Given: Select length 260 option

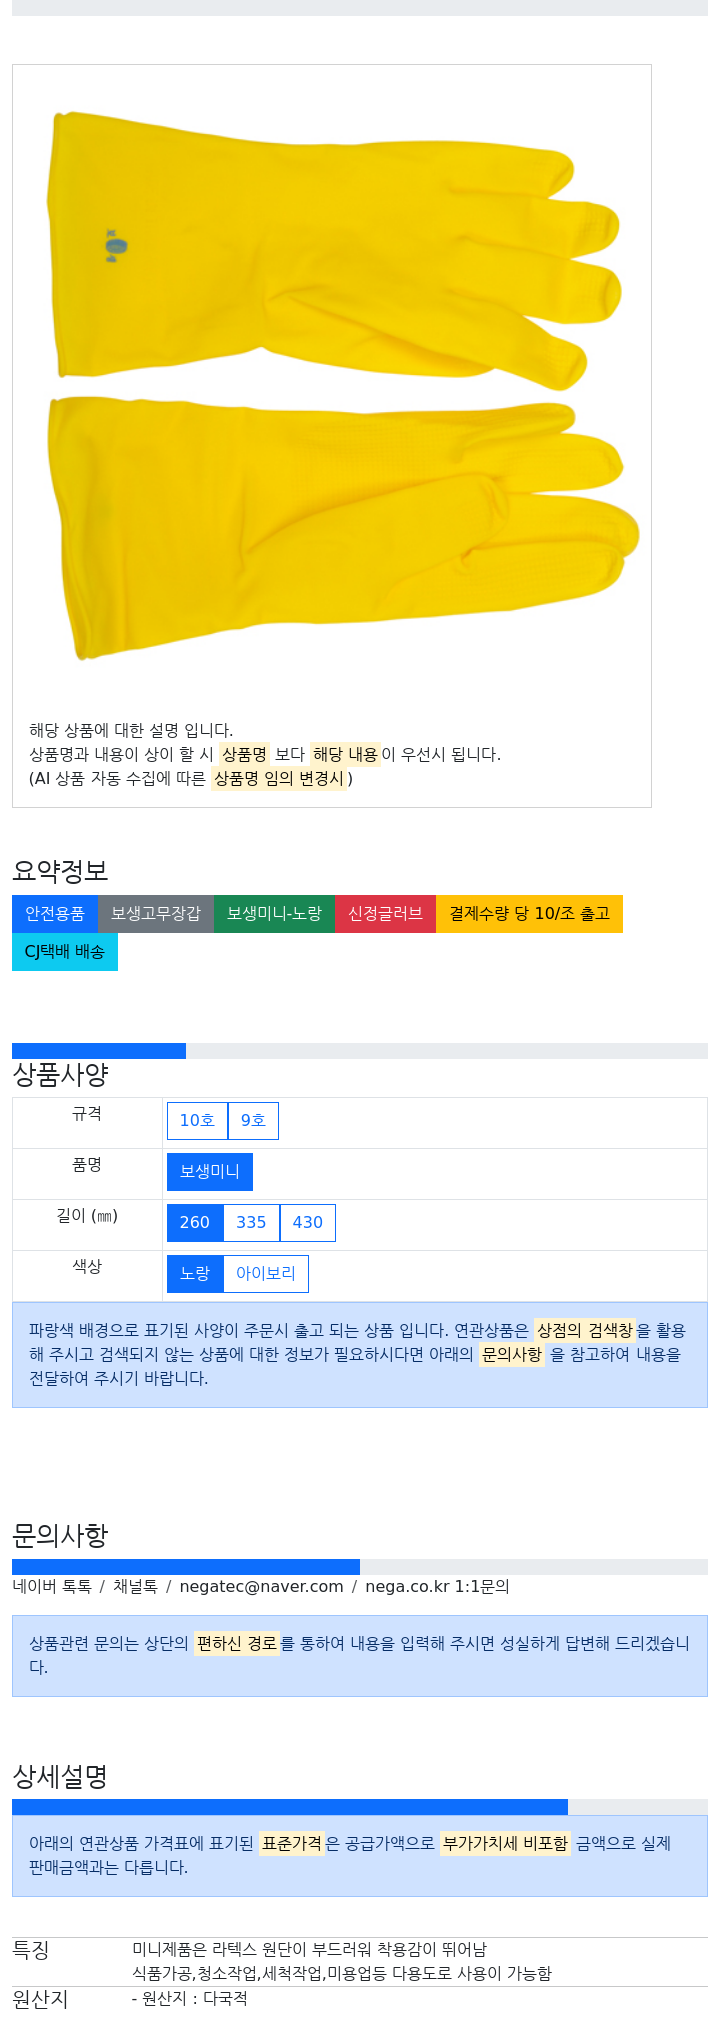Looking at the screenshot, I should 195,1223.
